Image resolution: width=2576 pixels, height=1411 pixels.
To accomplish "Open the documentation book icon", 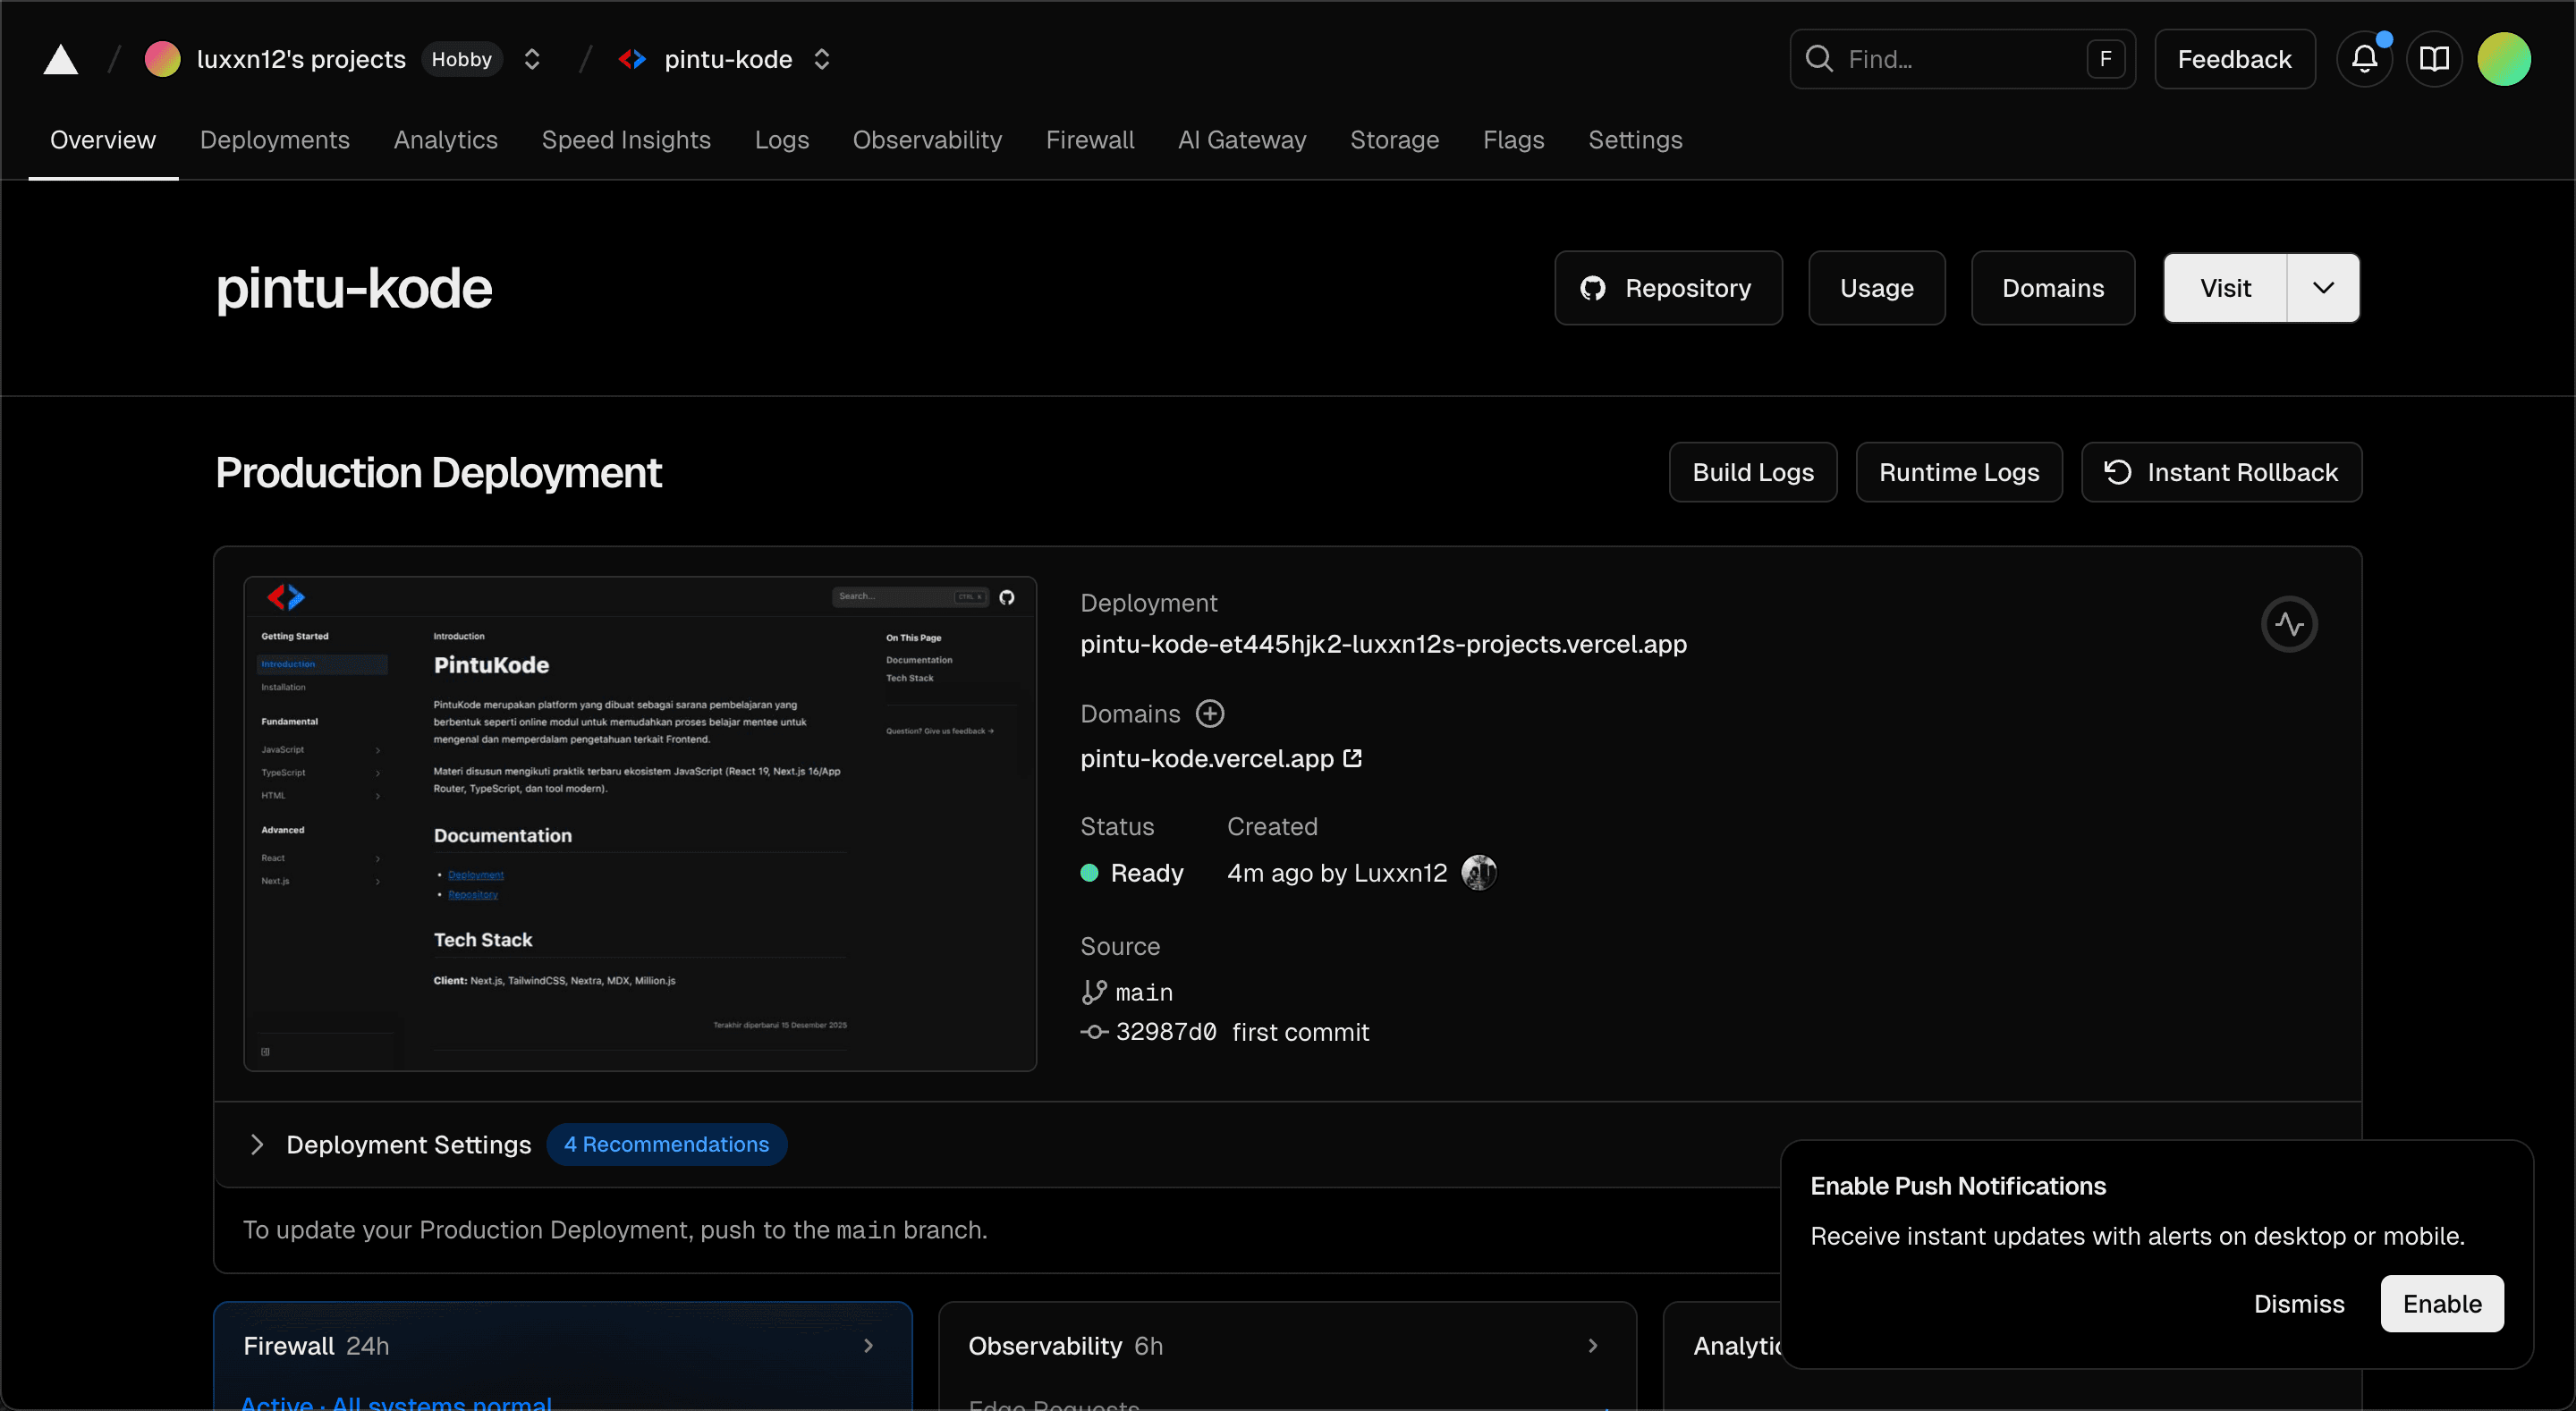I will click(2434, 59).
